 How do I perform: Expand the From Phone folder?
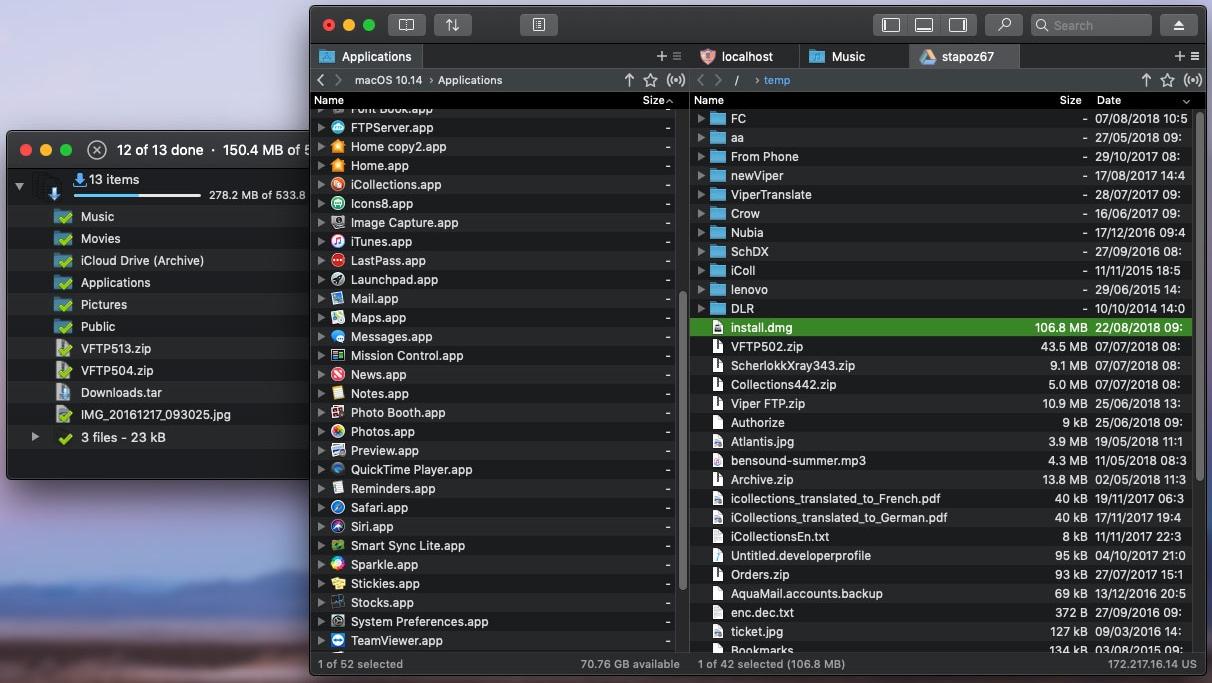pyautogui.click(x=701, y=157)
